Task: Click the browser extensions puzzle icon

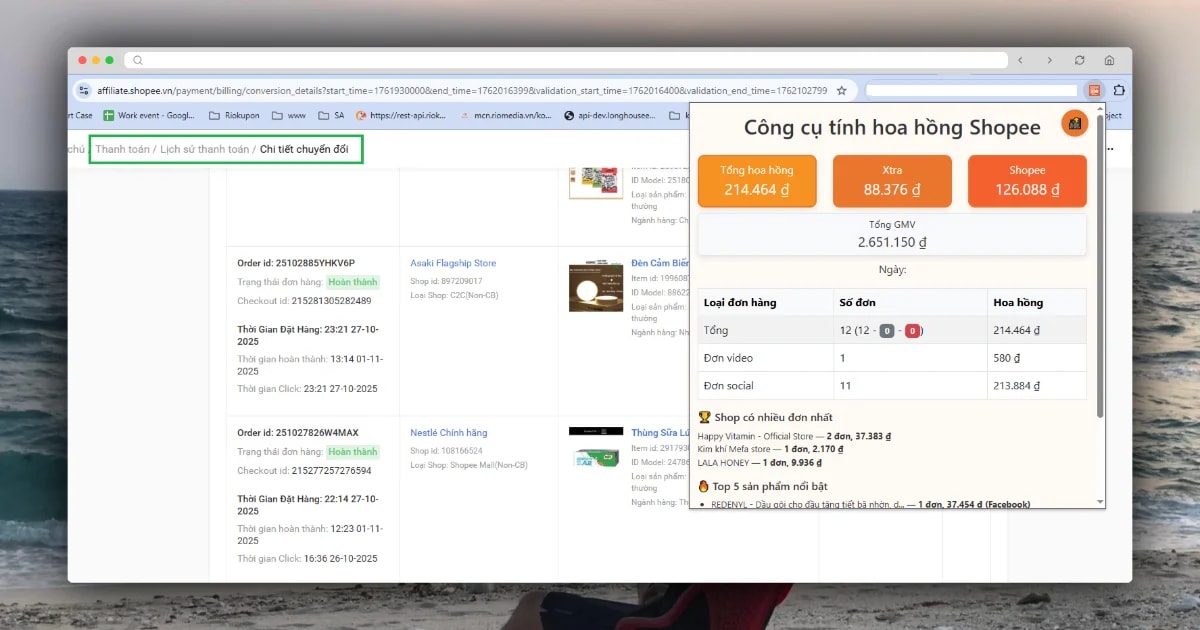Action: point(1118,90)
